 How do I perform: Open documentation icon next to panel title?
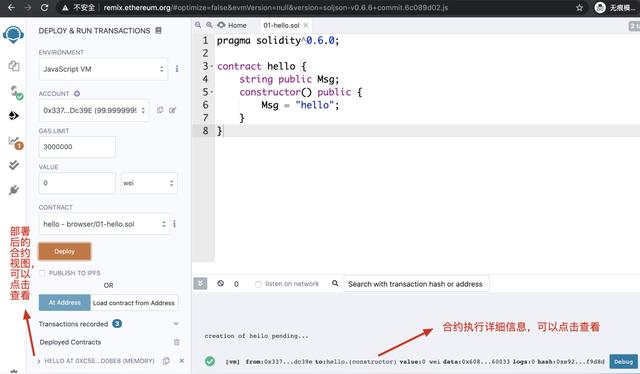158,31
